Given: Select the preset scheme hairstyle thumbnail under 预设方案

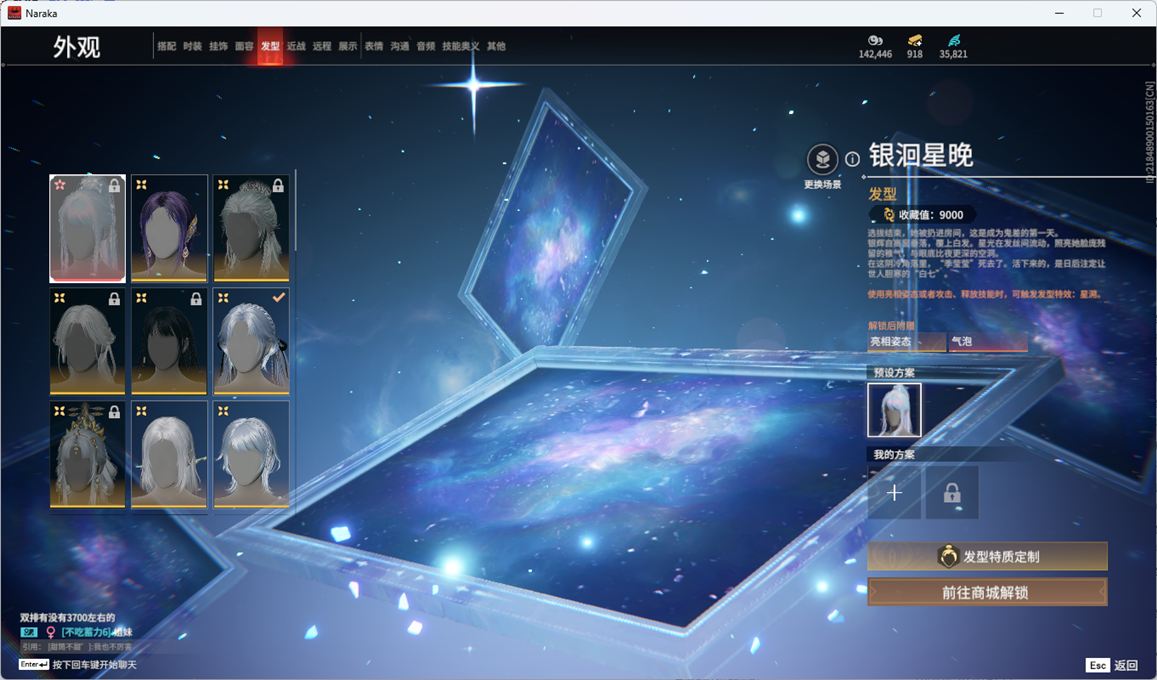Looking at the screenshot, I should click(894, 410).
